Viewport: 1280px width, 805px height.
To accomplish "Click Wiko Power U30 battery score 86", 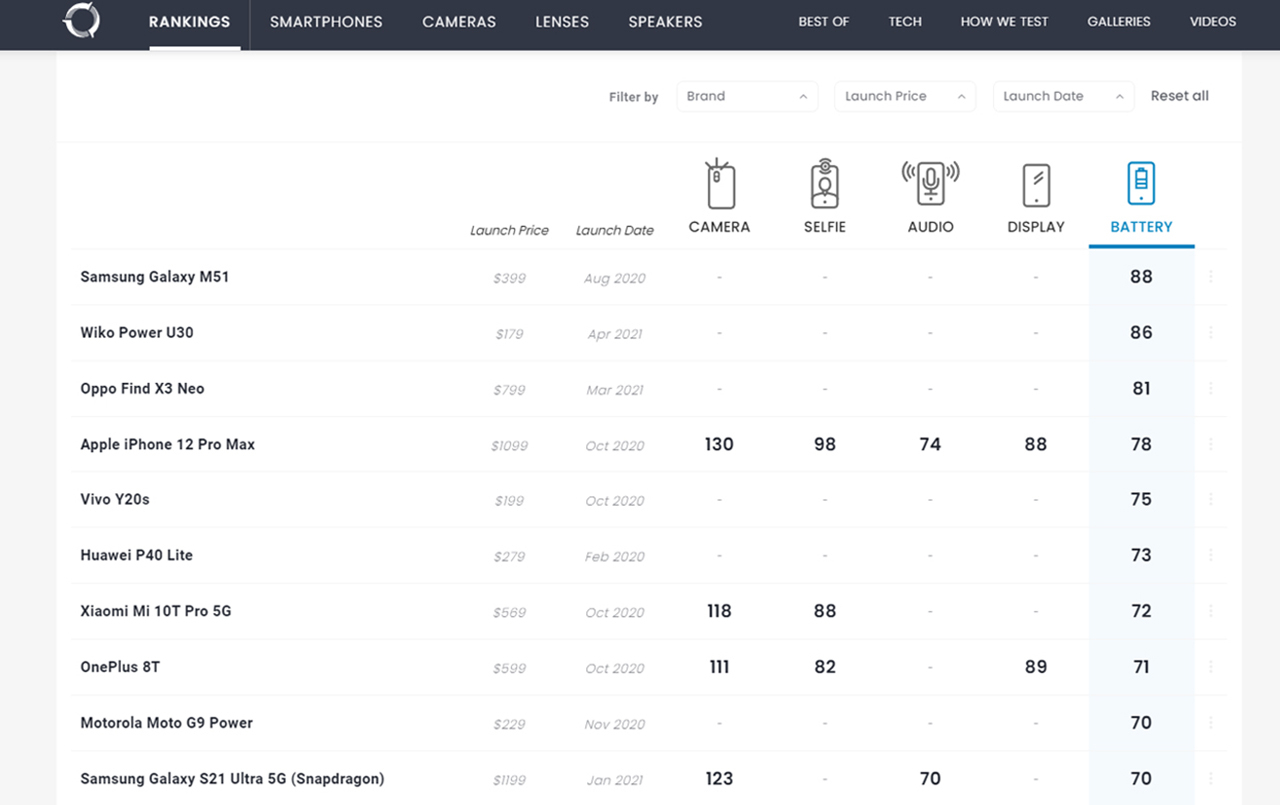I will click(1141, 333).
